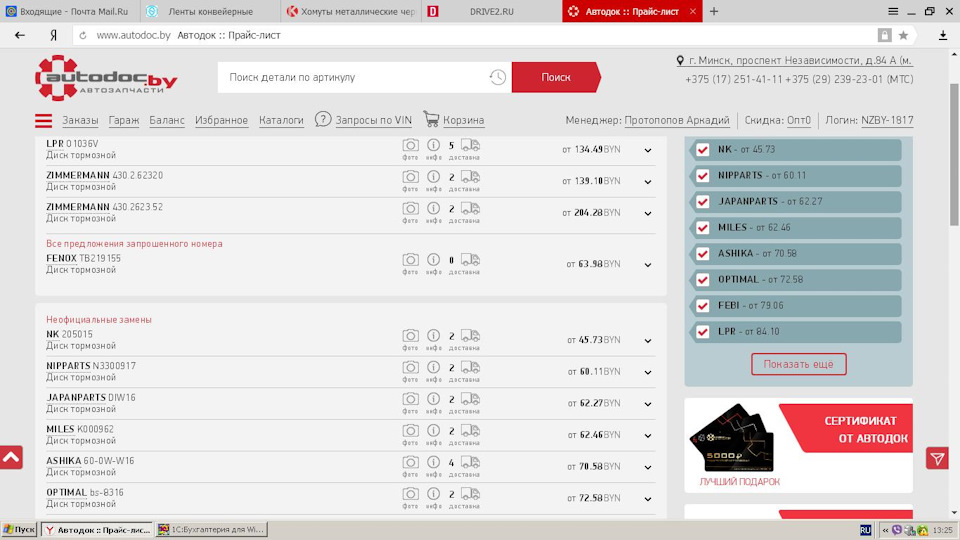Show info for FENOX TB219155

tap(433, 260)
